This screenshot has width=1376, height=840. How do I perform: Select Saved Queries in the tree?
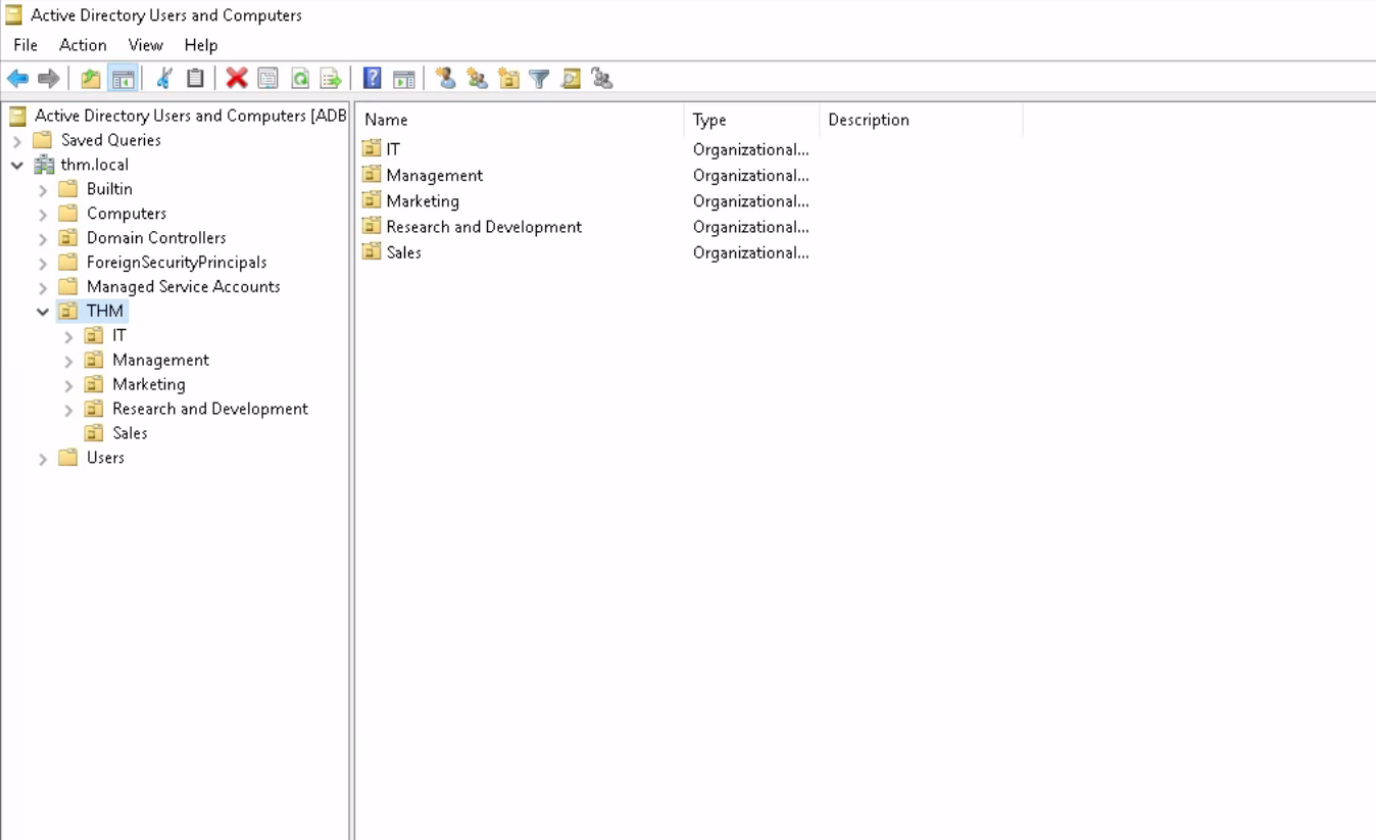(110, 140)
